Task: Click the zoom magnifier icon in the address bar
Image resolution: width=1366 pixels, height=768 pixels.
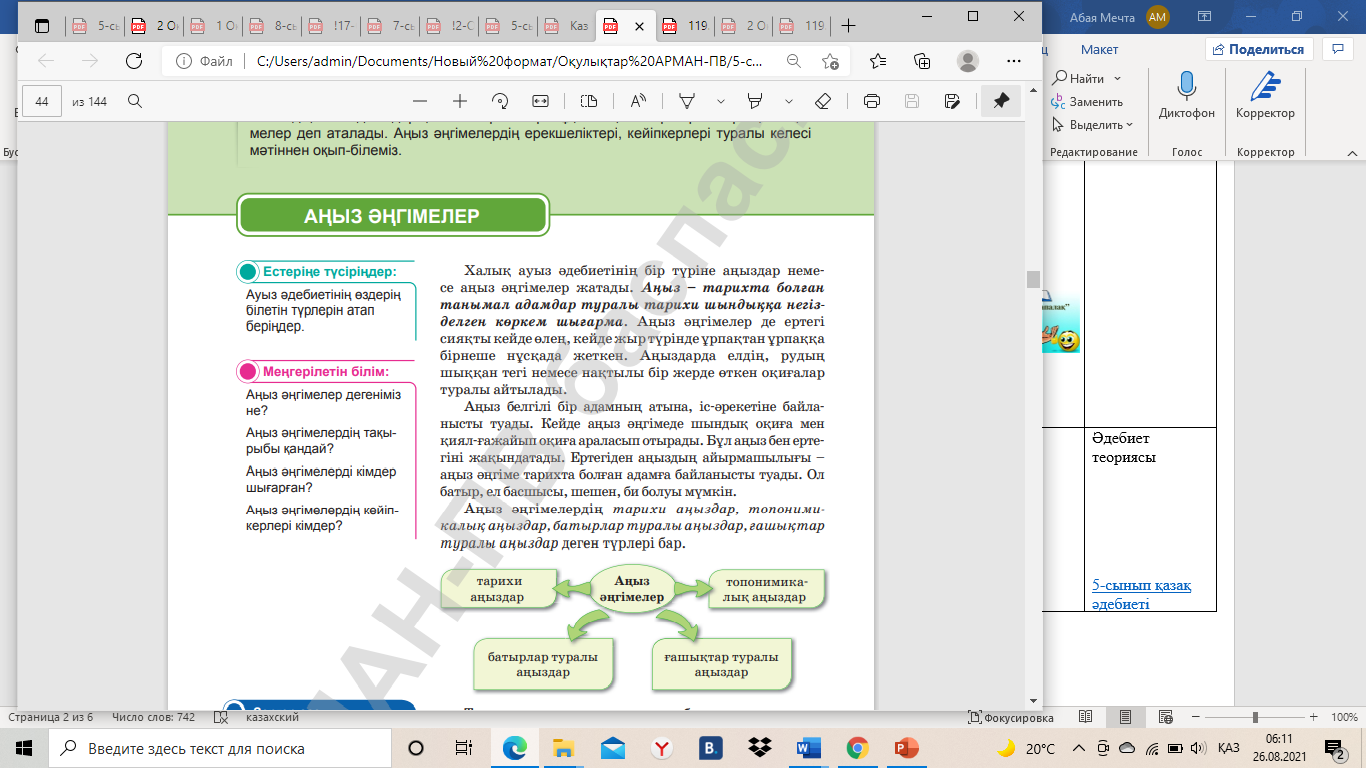Action: click(794, 61)
